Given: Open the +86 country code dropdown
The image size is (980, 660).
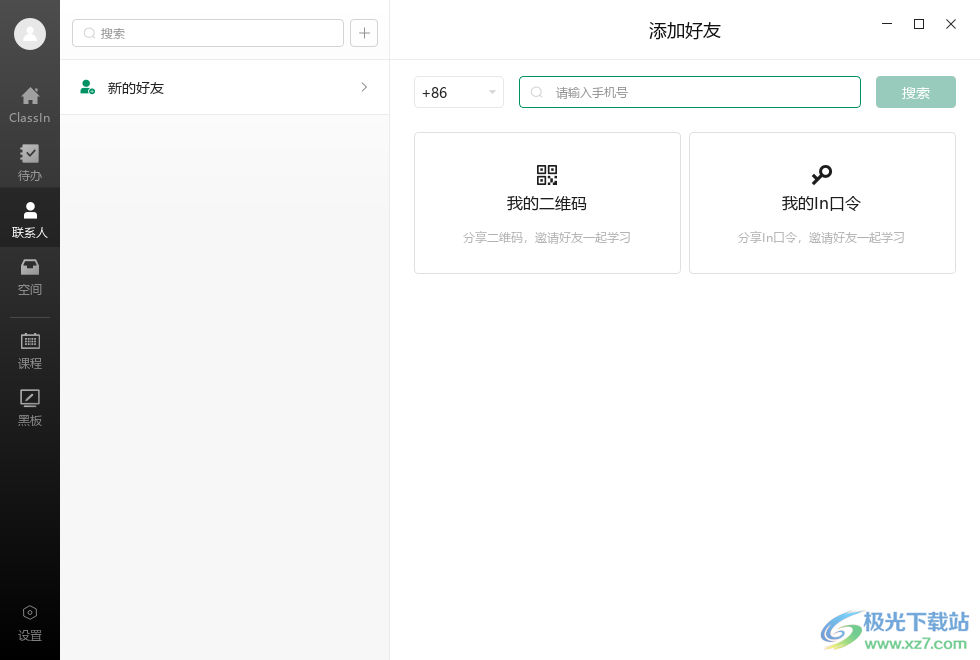Looking at the screenshot, I should click(x=458, y=92).
